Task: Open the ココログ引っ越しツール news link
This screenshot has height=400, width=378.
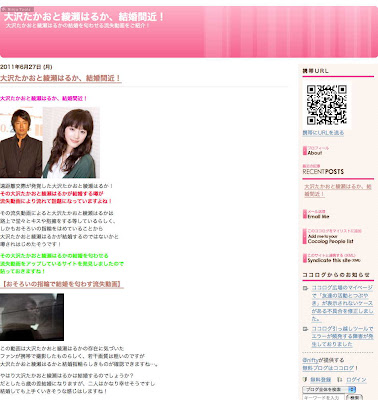Action: [342, 336]
